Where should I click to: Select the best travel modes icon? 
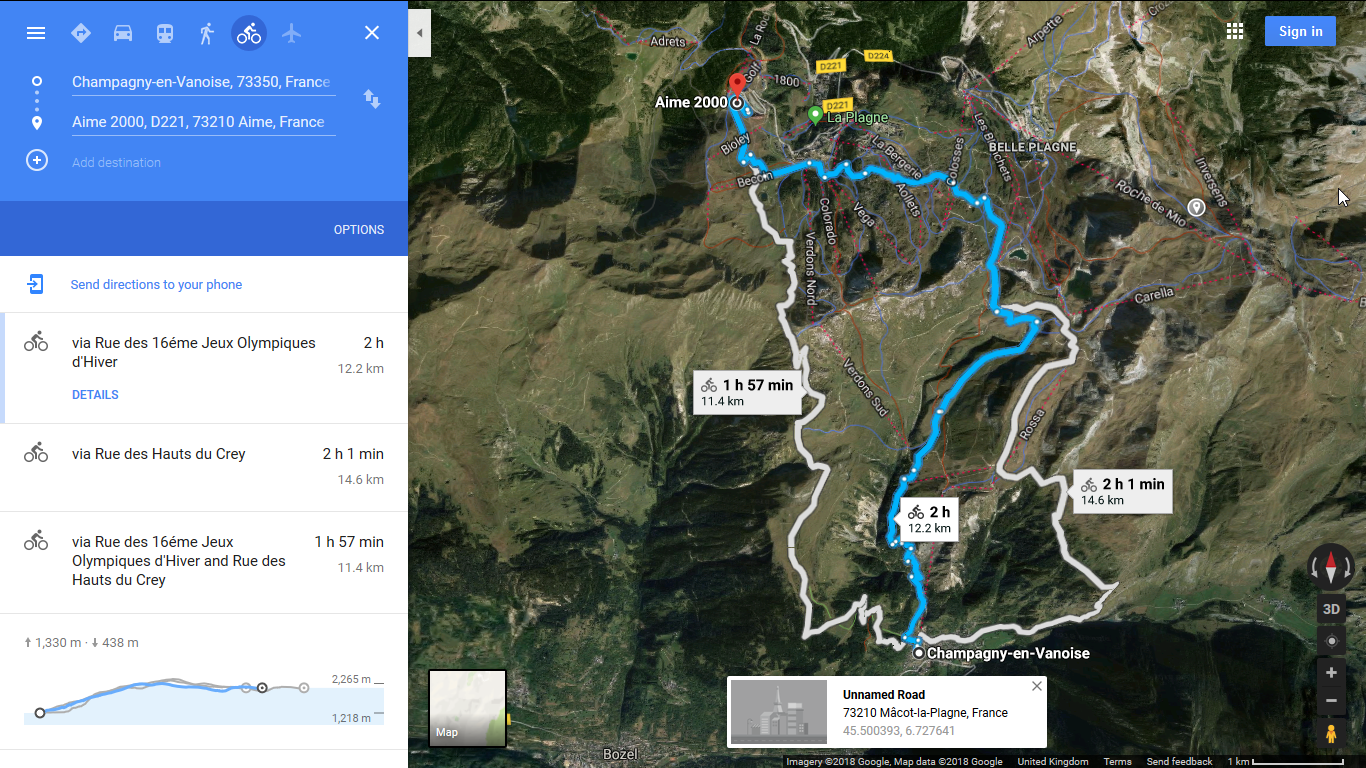81,33
